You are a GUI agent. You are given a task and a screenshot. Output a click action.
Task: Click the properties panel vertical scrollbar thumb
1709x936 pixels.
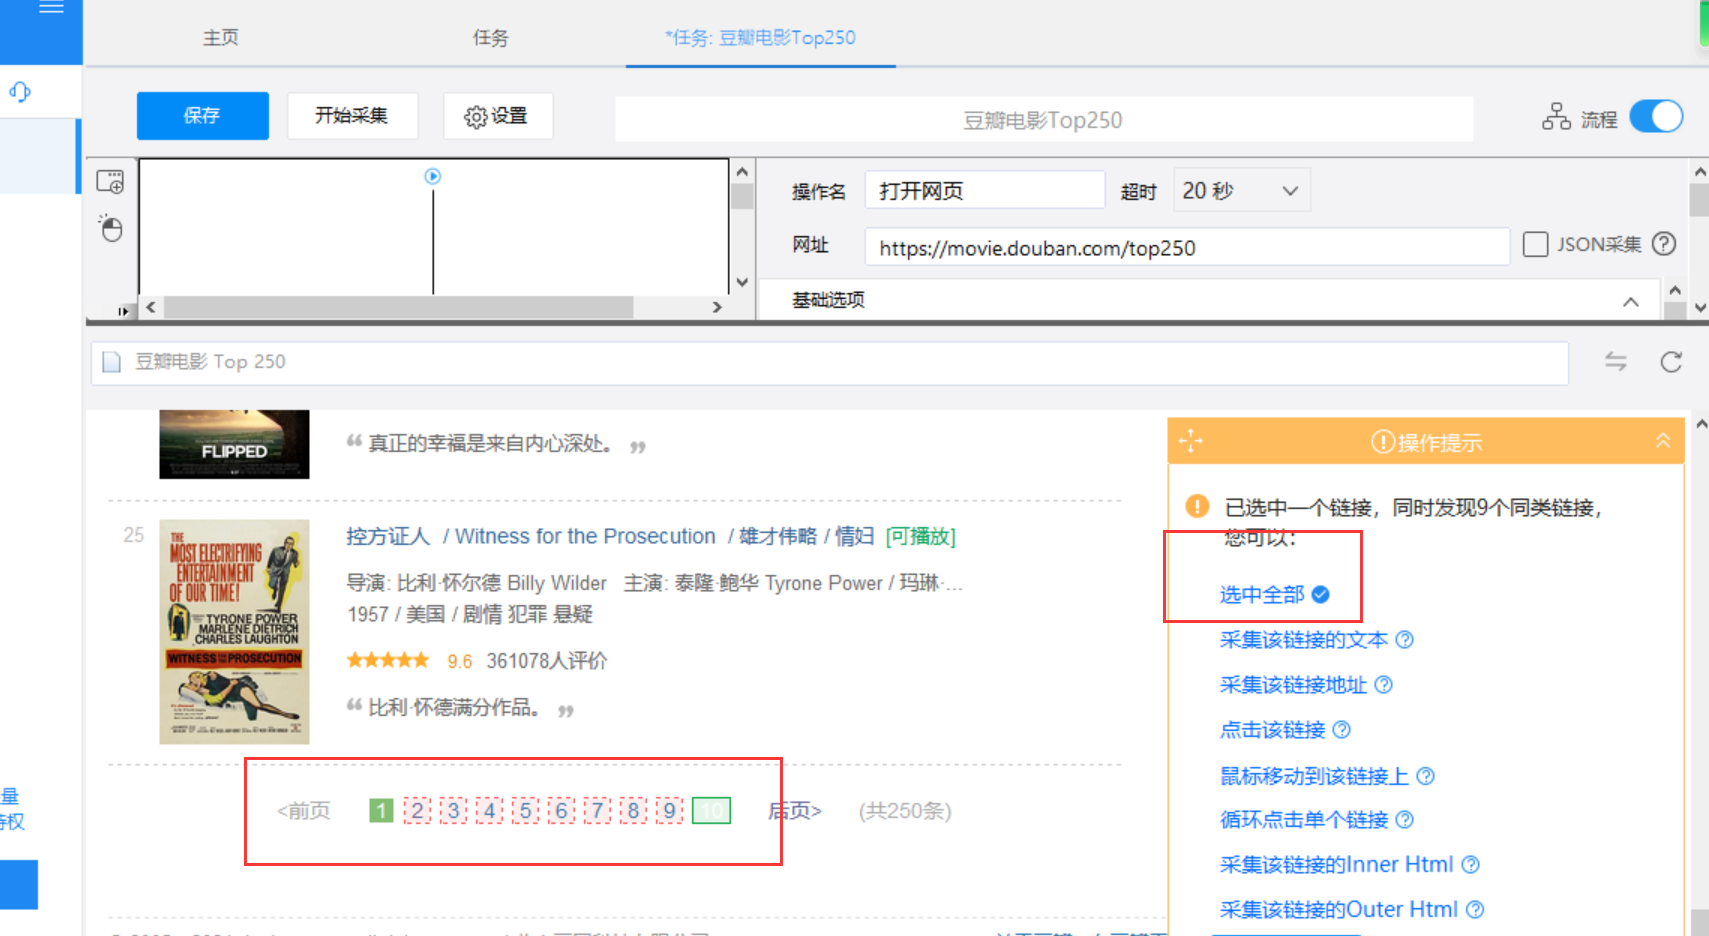tap(1698, 200)
